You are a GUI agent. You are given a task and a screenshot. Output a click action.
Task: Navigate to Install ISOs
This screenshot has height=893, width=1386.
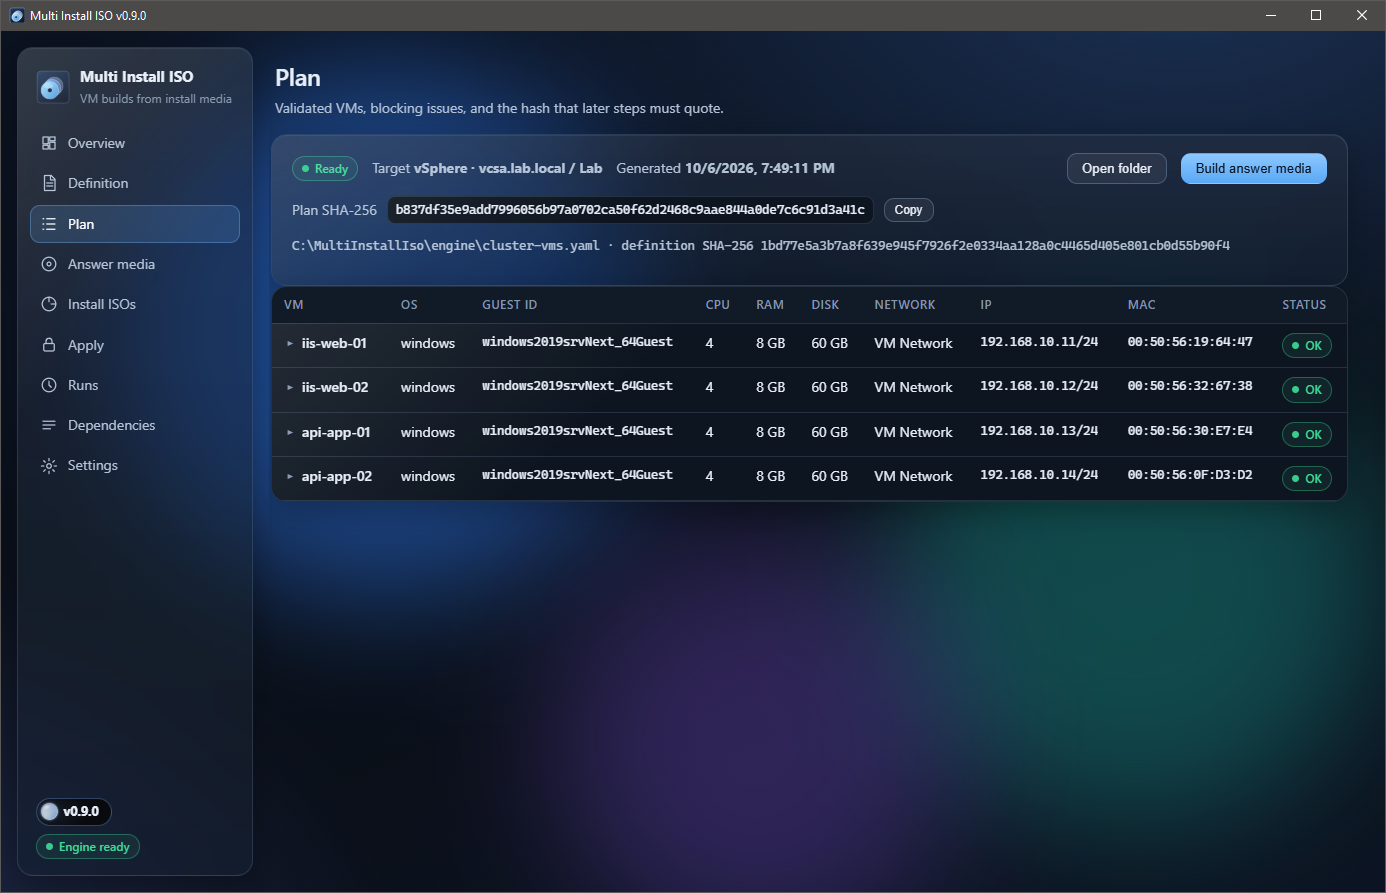tap(135, 304)
